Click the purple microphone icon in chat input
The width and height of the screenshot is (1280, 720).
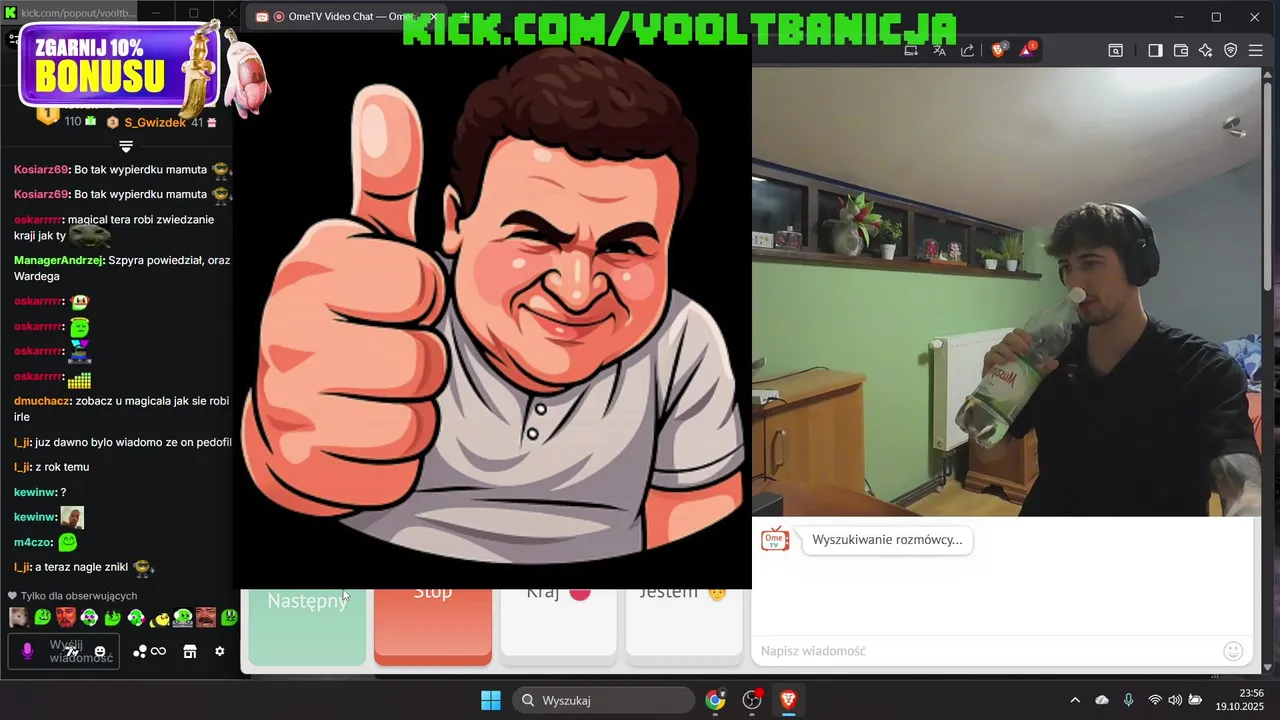point(27,651)
